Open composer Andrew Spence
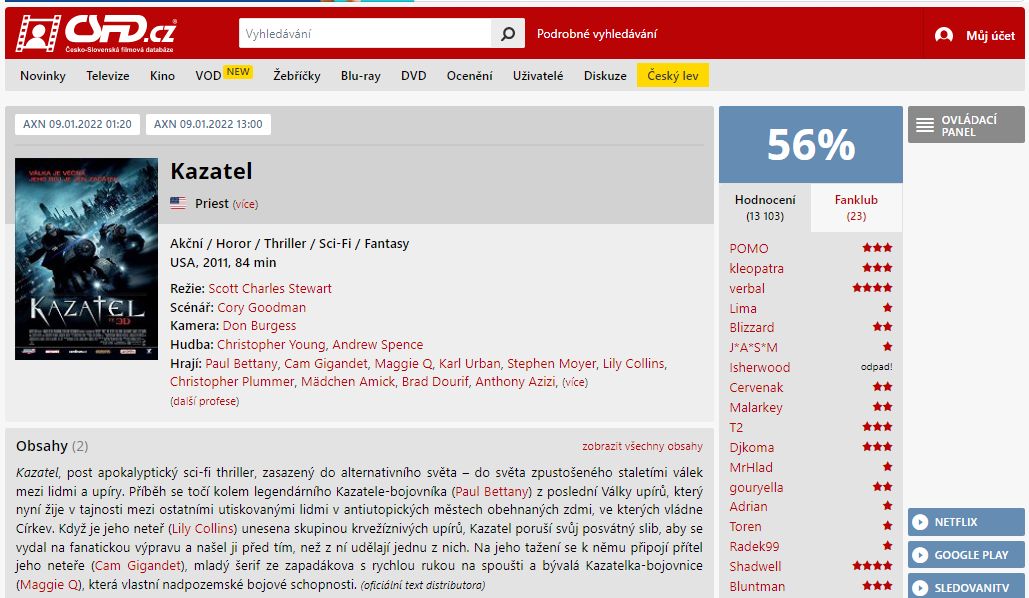 pos(377,345)
